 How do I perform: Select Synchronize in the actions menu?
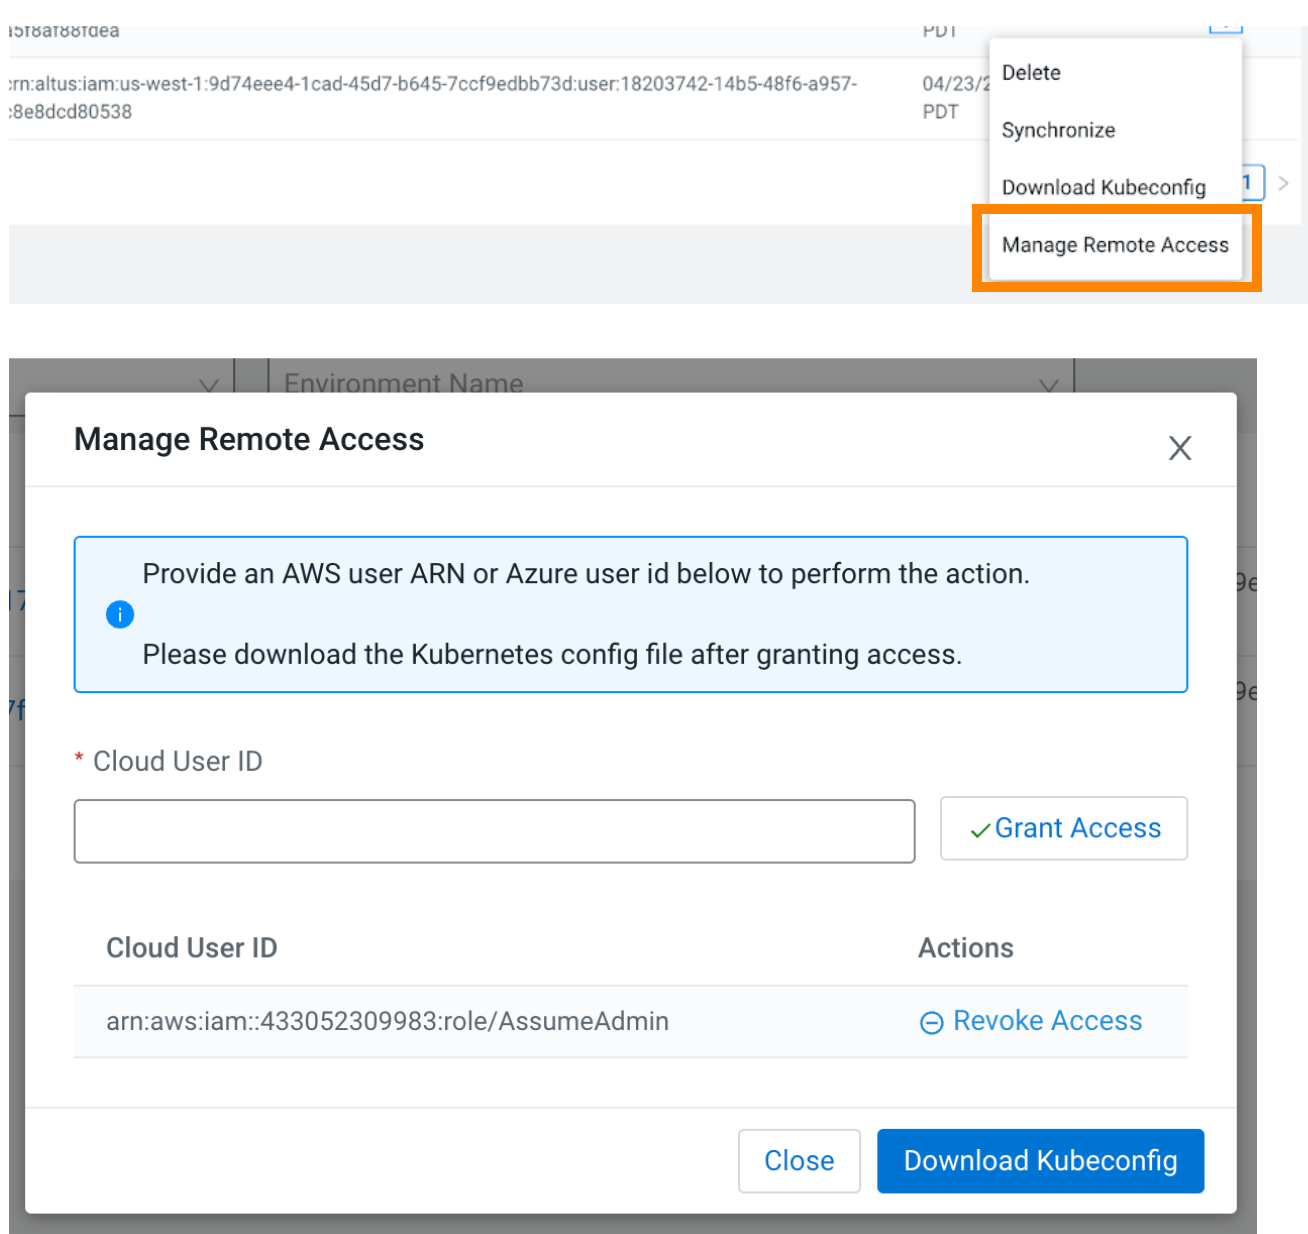point(1058,130)
